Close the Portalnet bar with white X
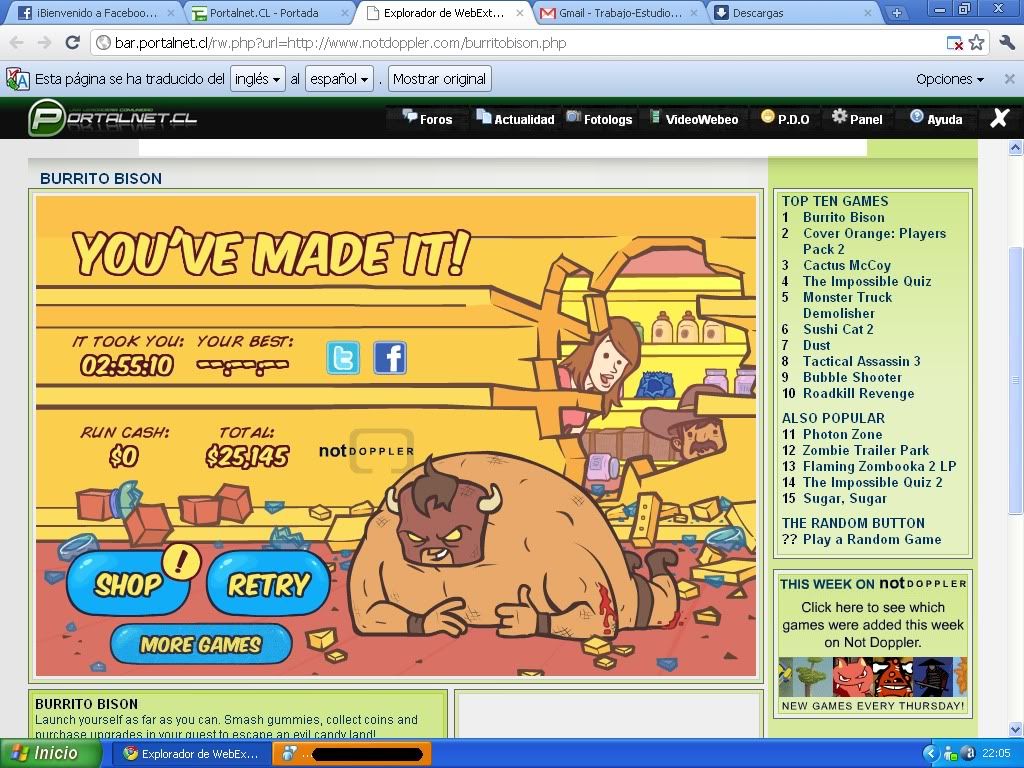This screenshot has height=768, width=1024. pyautogui.click(x=1000, y=118)
